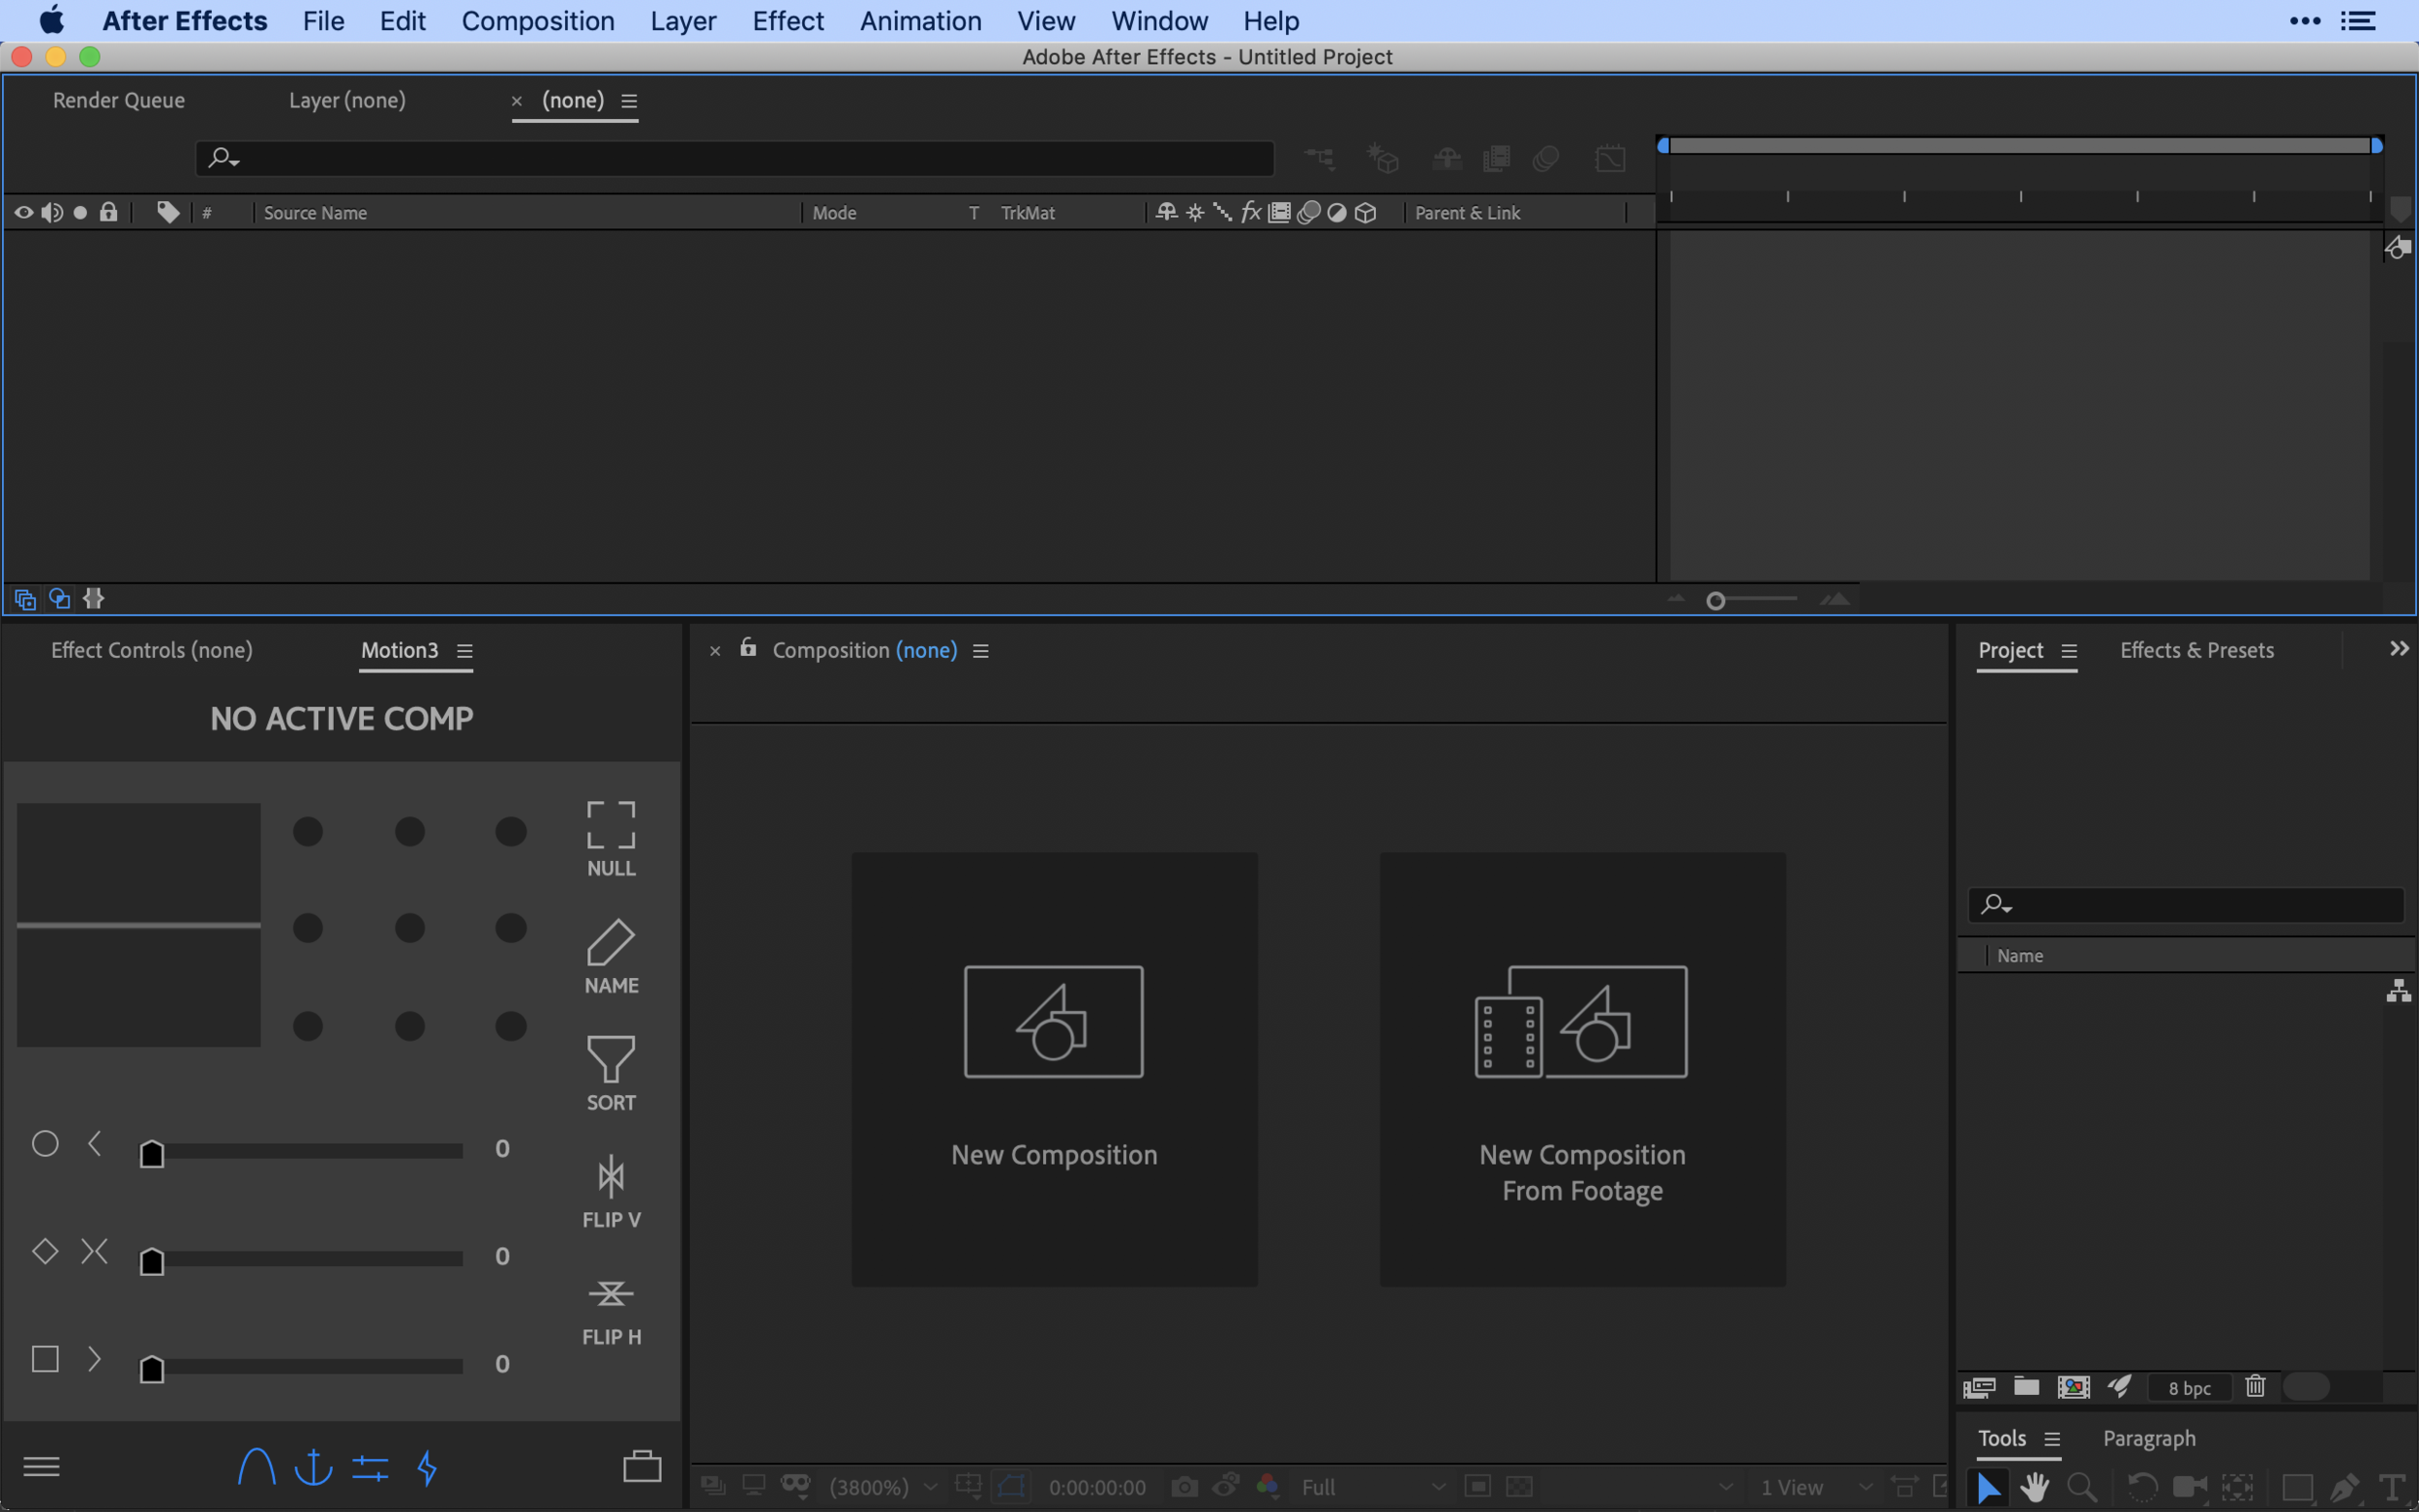Open the Motion3 curve (ease) tool icon
2419x1512 pixels.
256,1467
